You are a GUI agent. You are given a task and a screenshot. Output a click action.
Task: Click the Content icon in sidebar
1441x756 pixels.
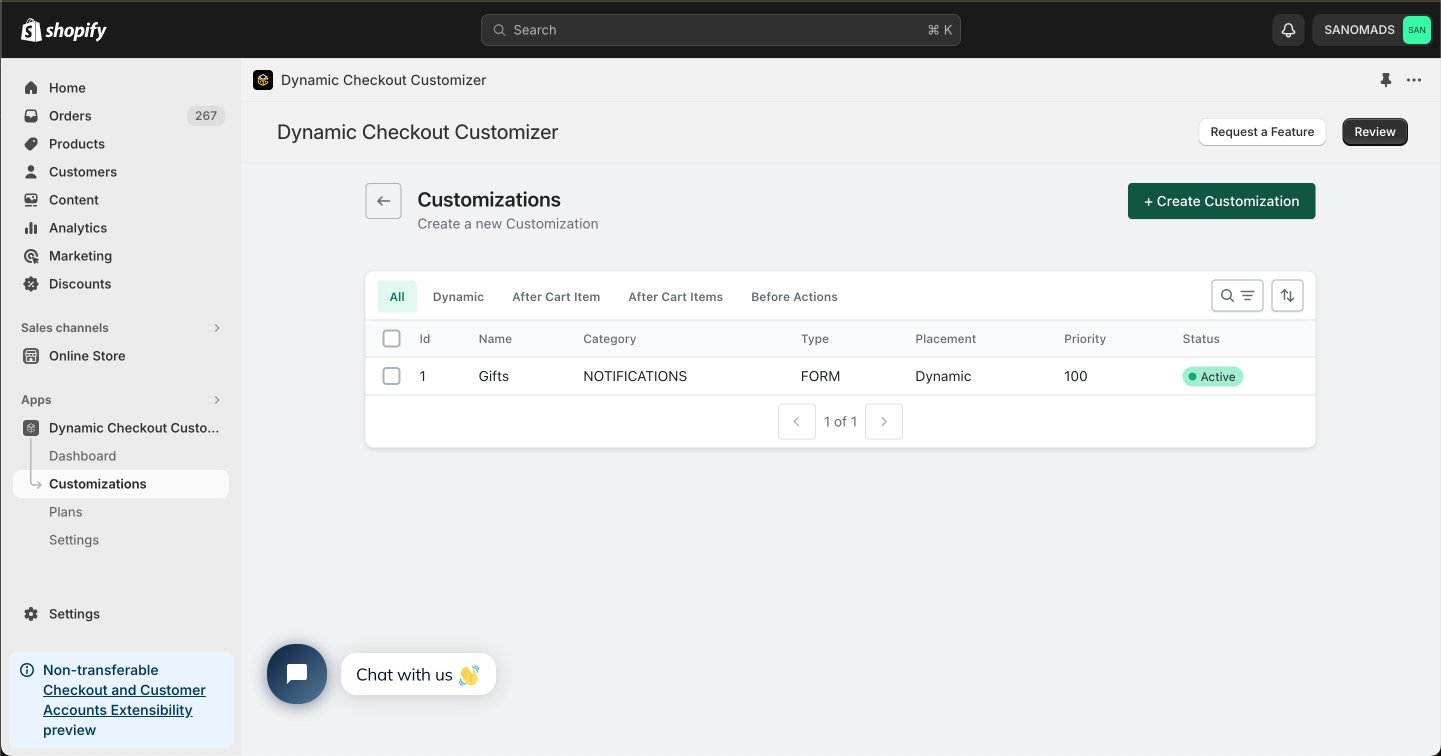coord(31,200)
